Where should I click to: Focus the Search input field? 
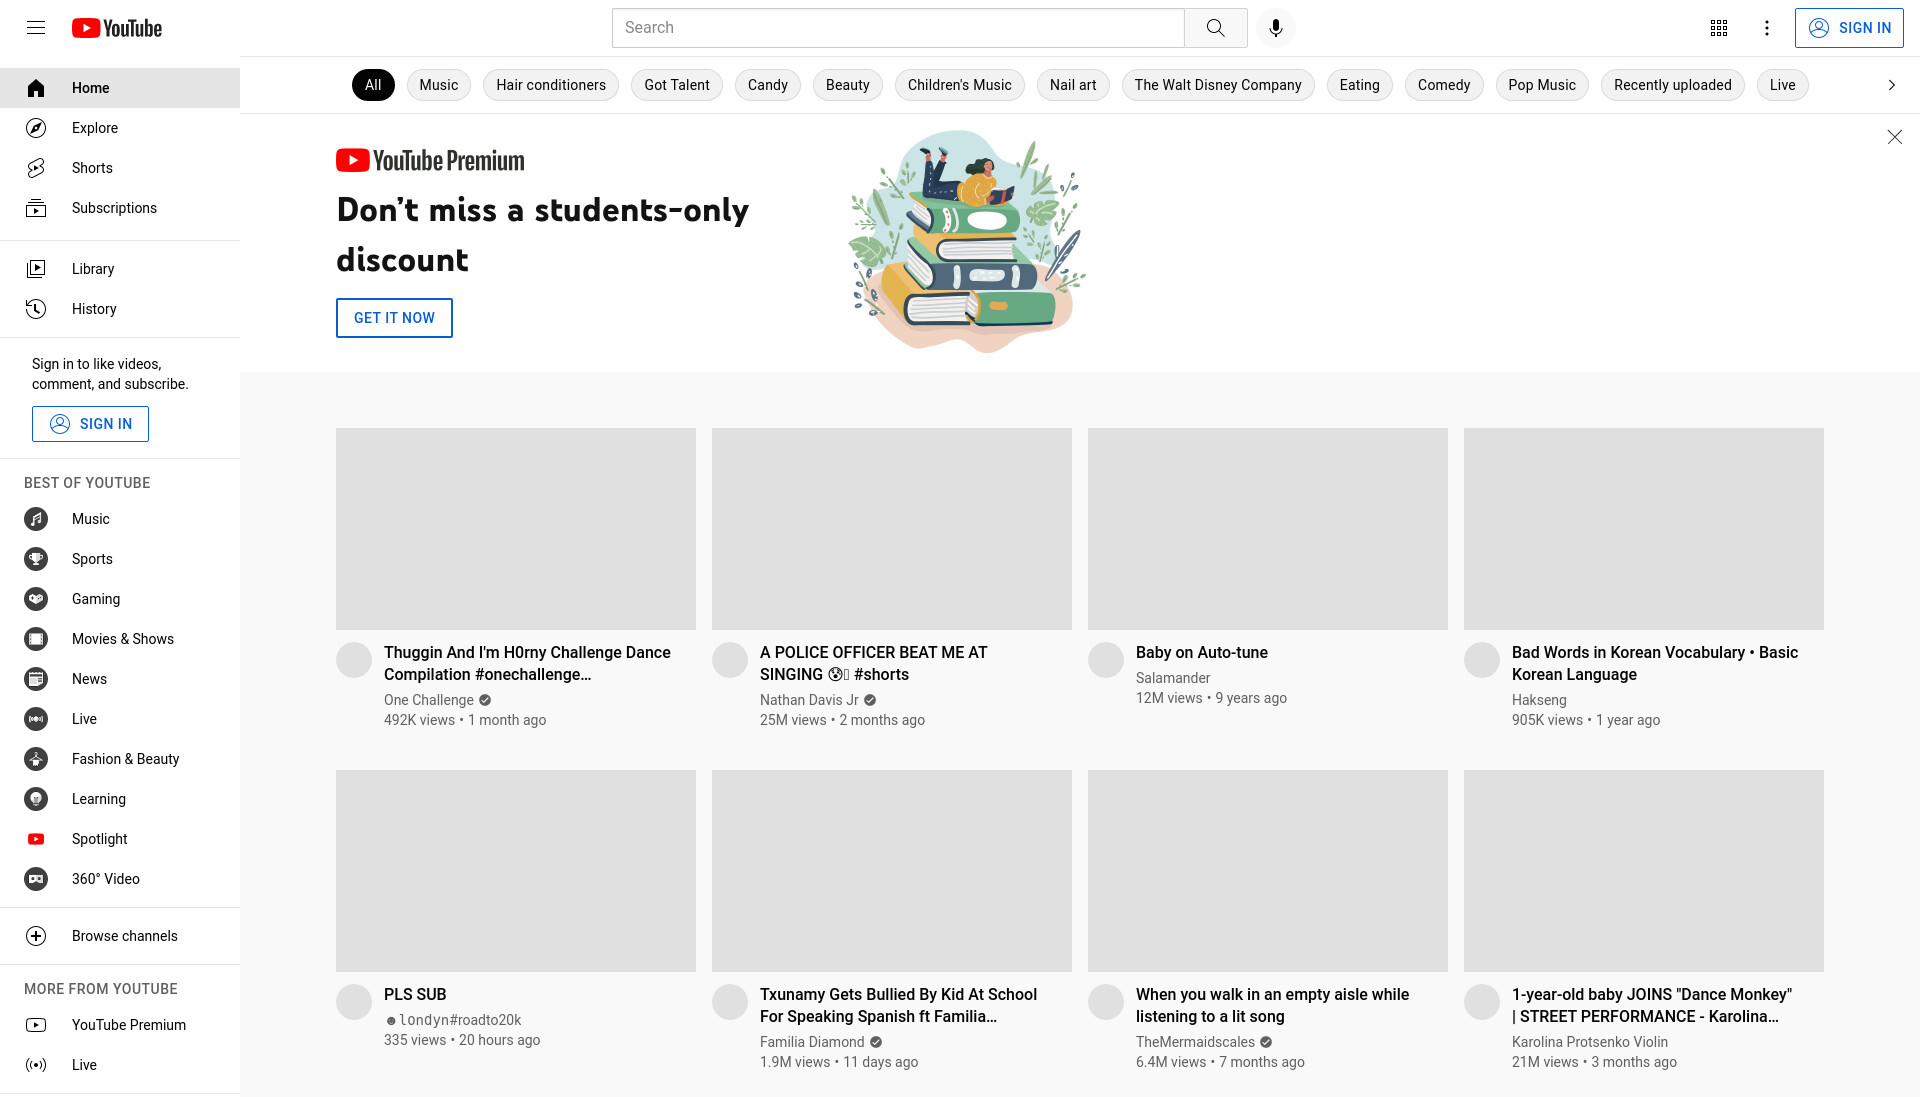898,28
